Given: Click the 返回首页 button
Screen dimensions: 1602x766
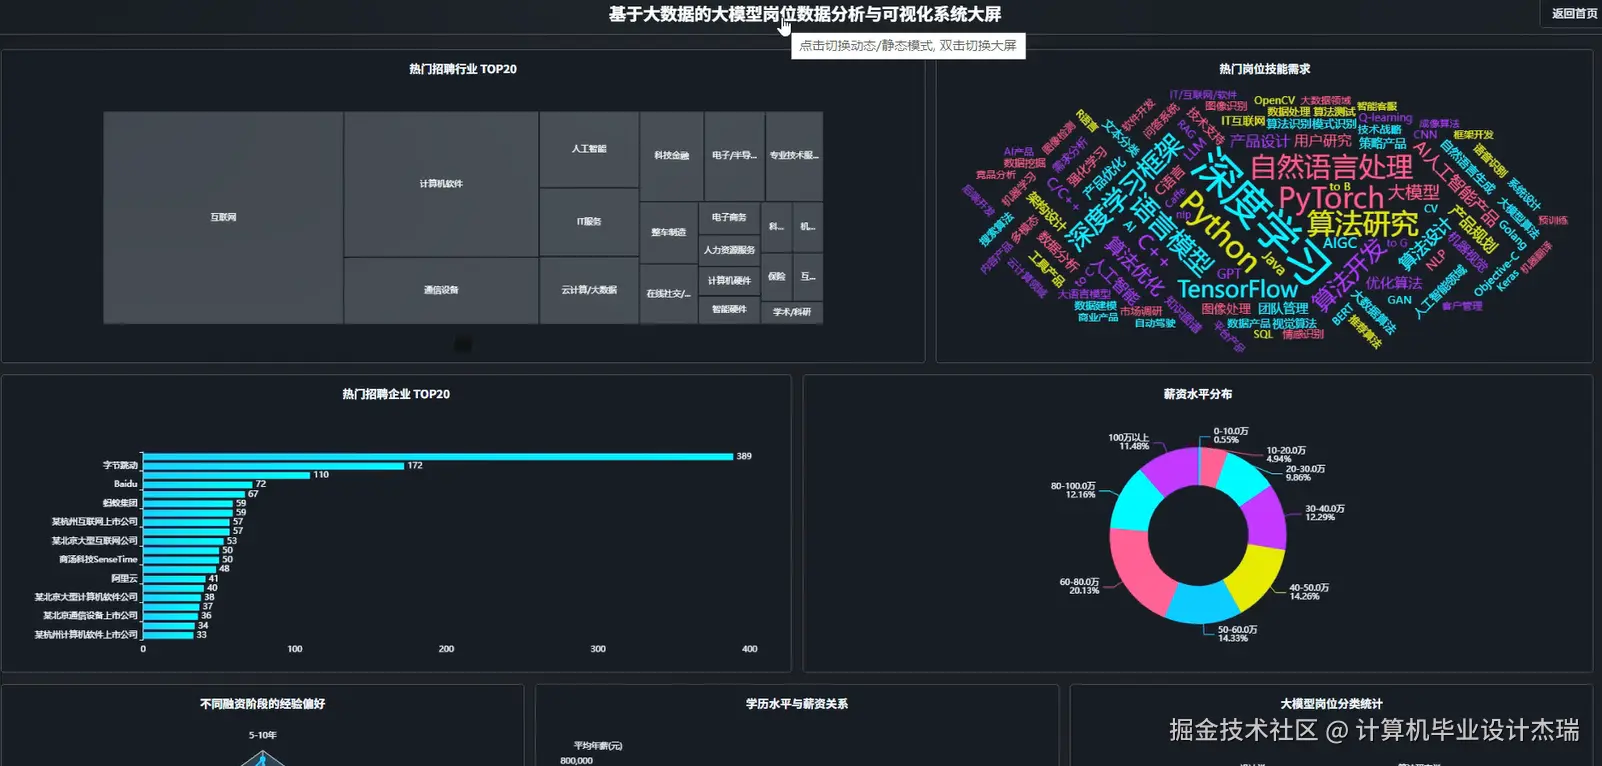Looking at the screenshot, I should [1572, 13].
